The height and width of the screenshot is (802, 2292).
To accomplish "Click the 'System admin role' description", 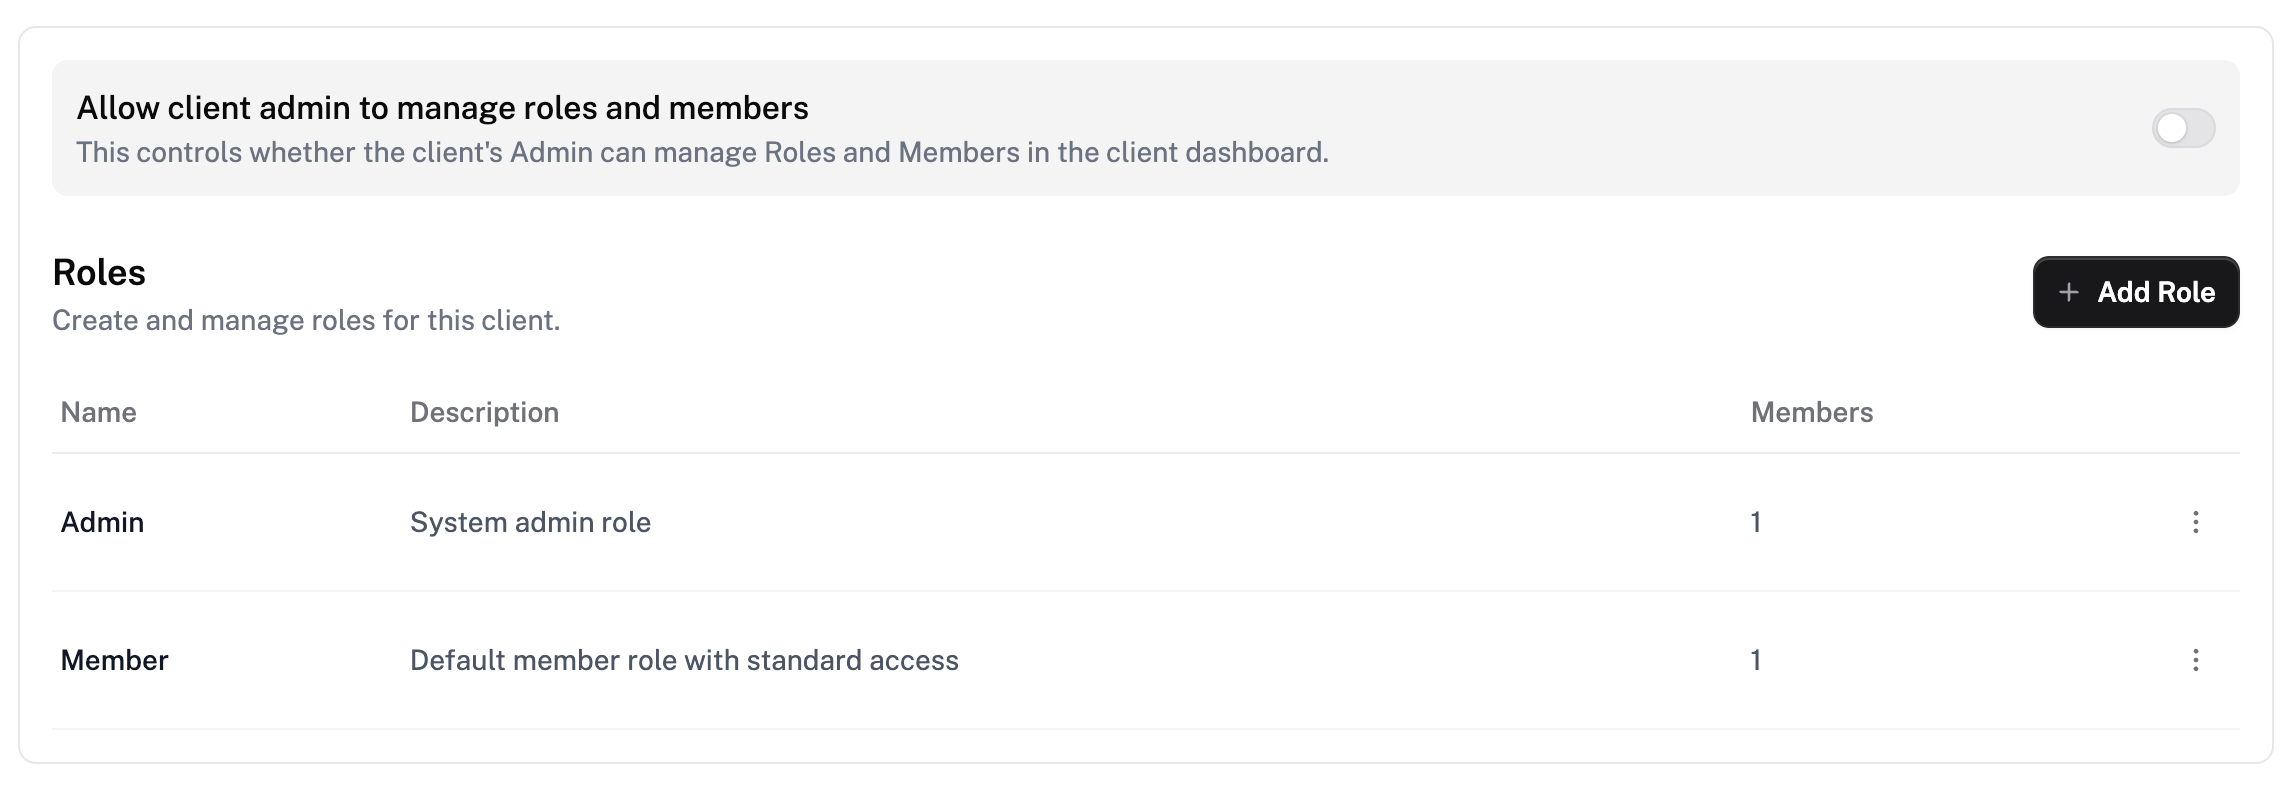I will click(530, 522).
